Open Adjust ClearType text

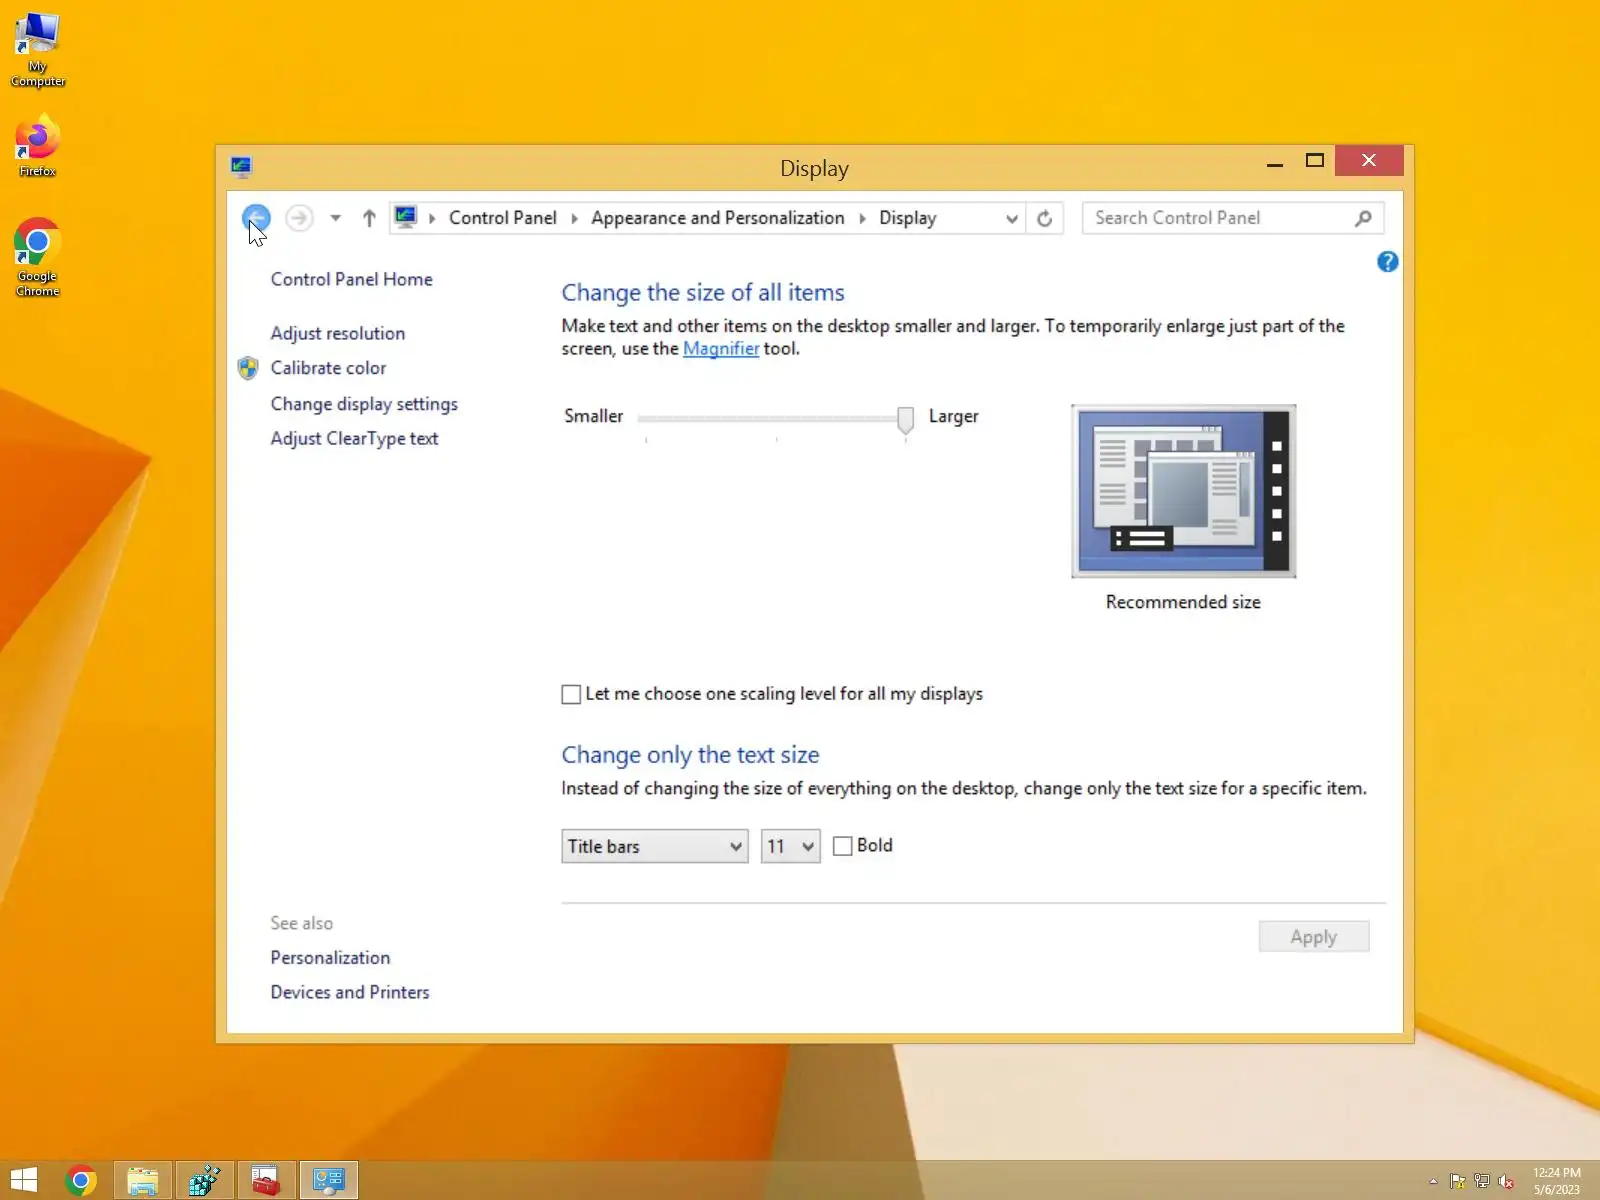point(354,438)
